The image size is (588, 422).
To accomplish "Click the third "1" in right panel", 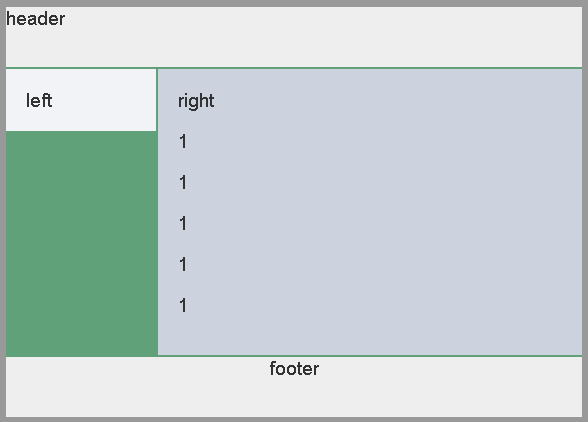I will pos(183,224).
